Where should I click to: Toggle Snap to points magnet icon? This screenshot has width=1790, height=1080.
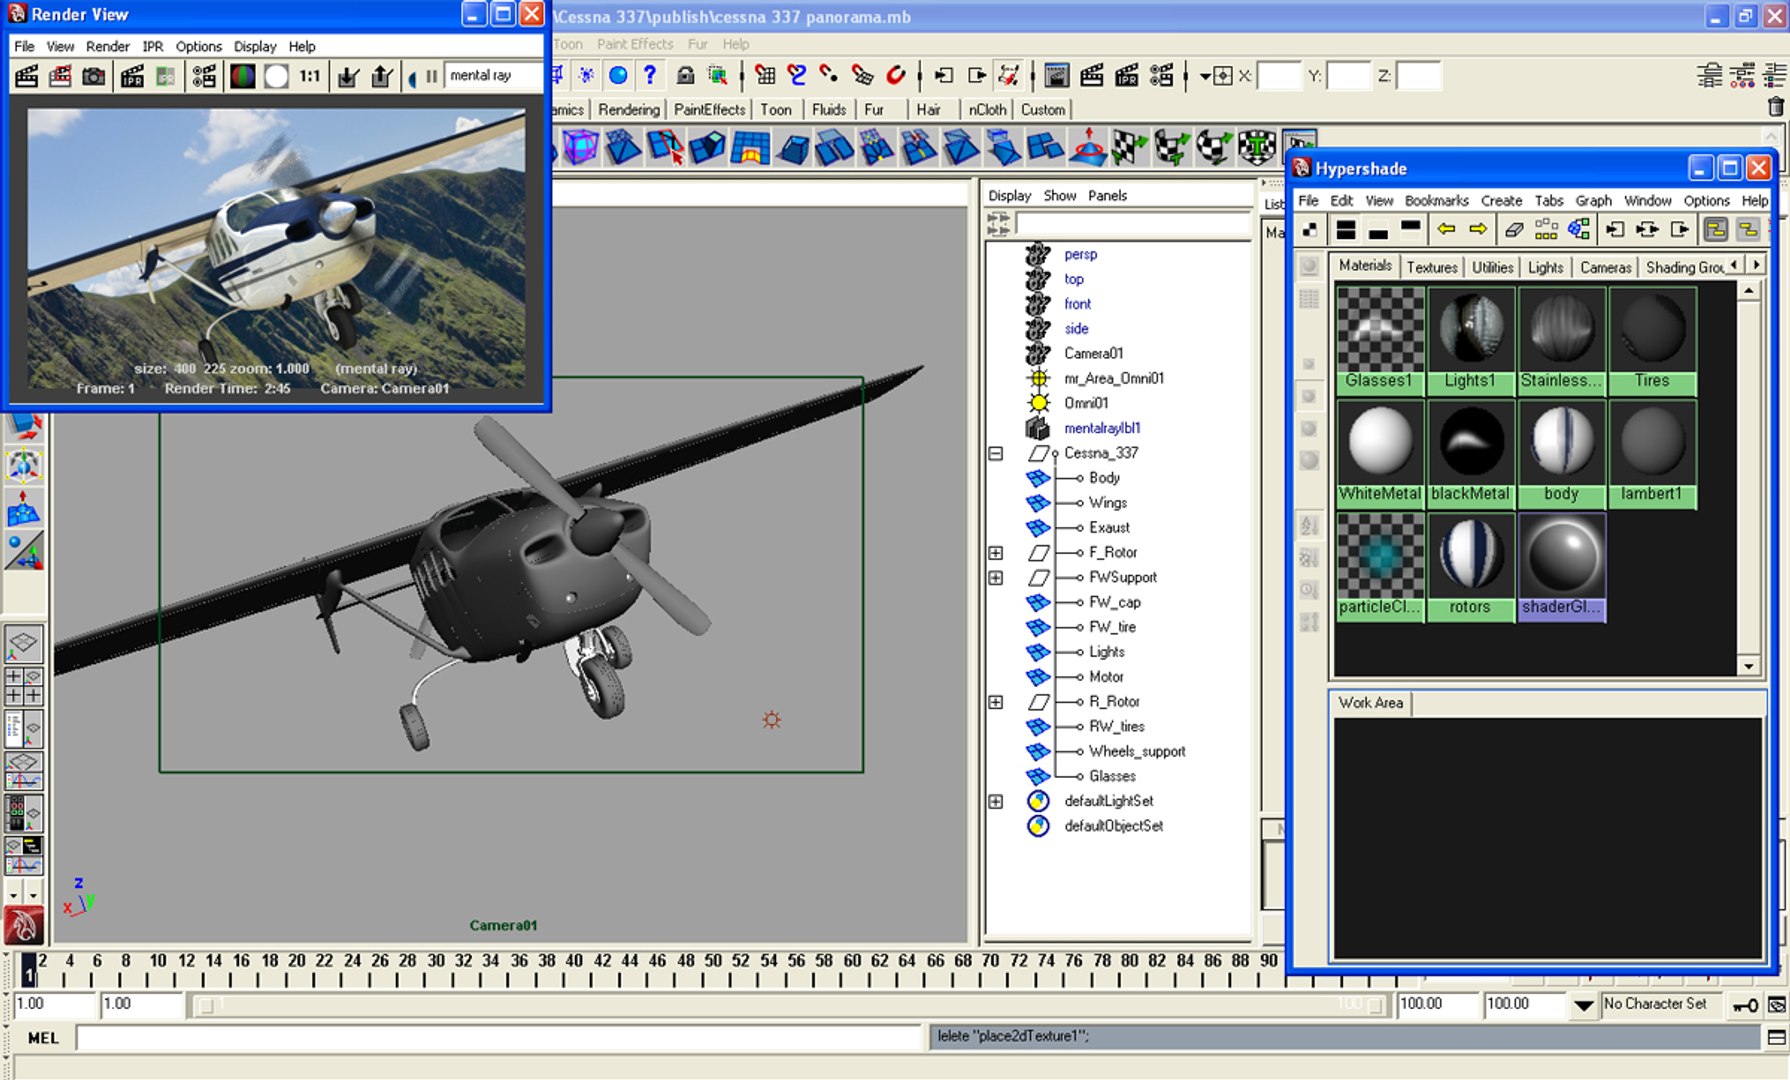[829, 75]
